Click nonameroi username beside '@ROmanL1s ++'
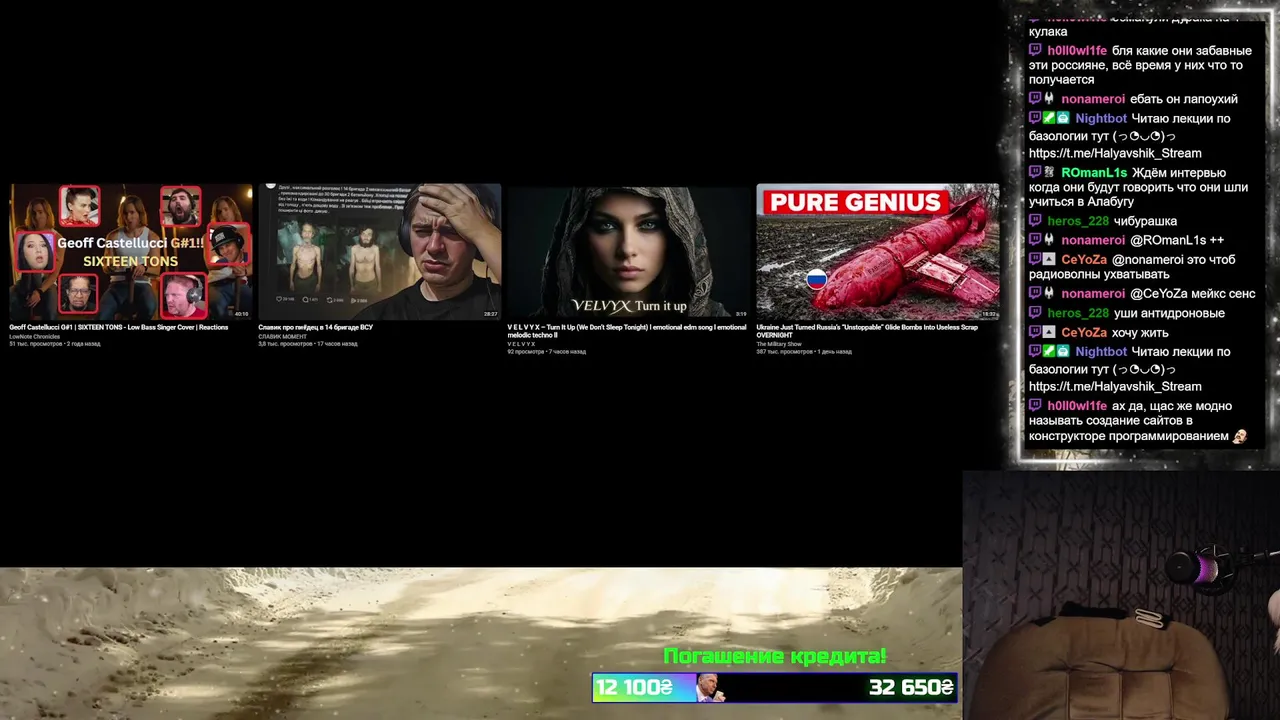 pyautogui.click(x=1093, y=240)
